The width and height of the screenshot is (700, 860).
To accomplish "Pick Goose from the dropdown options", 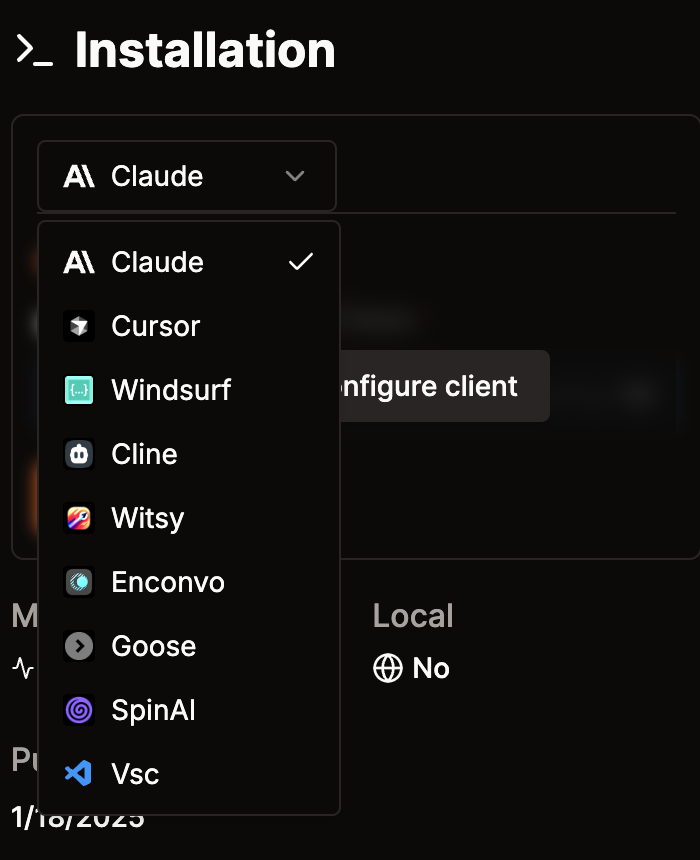I will (189, 646).
